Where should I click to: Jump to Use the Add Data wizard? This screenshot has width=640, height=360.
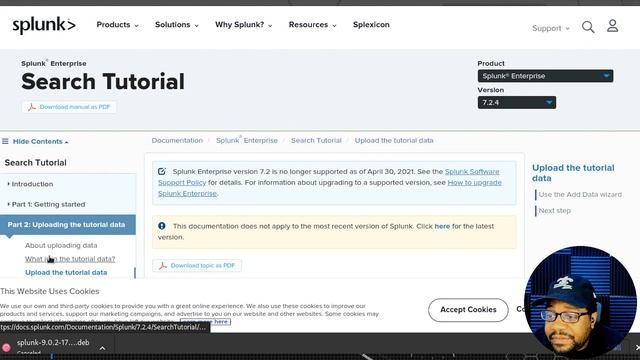(x=580, y=195)
